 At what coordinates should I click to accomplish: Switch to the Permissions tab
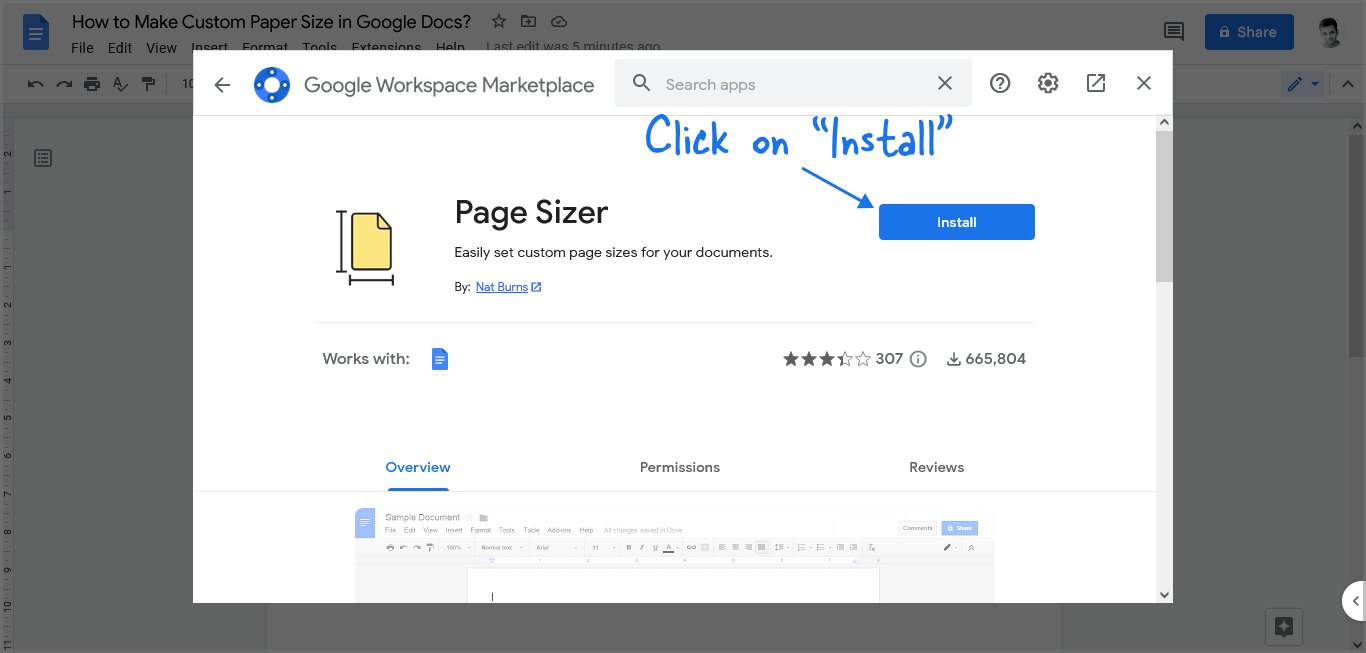coord(679,467)
